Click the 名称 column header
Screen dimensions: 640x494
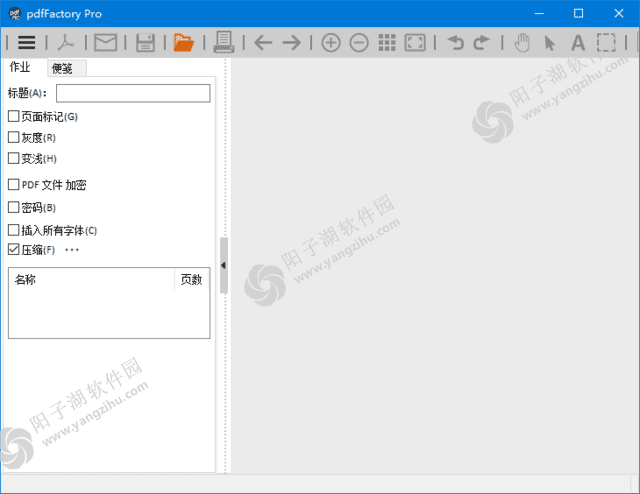point(92,280)
